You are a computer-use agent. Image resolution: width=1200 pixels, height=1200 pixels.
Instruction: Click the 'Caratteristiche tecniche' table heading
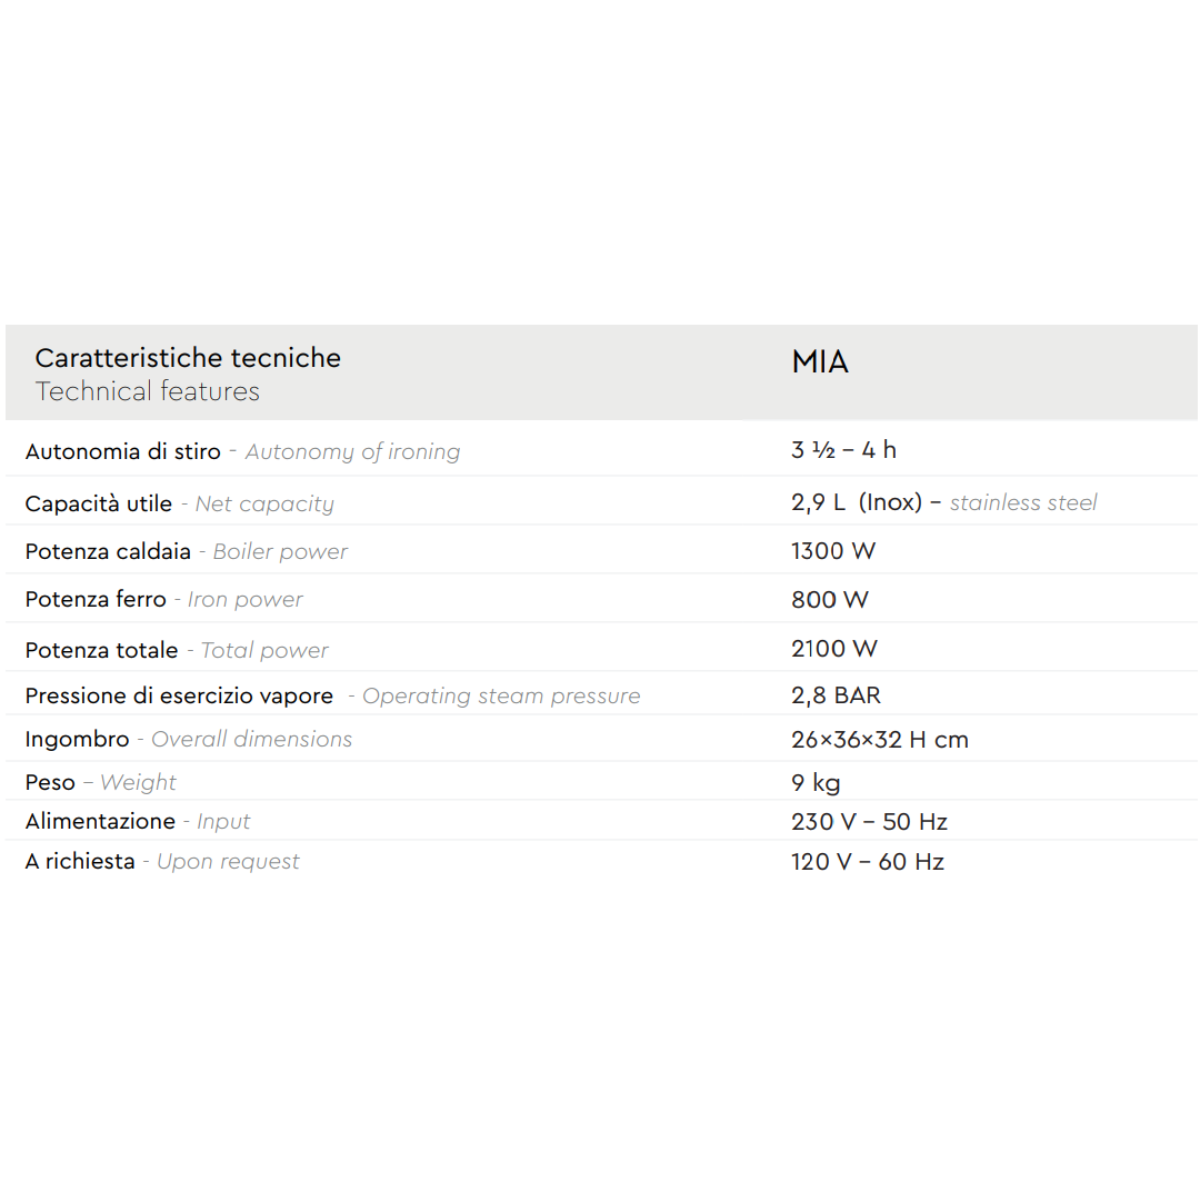click(x=188, y=358)
